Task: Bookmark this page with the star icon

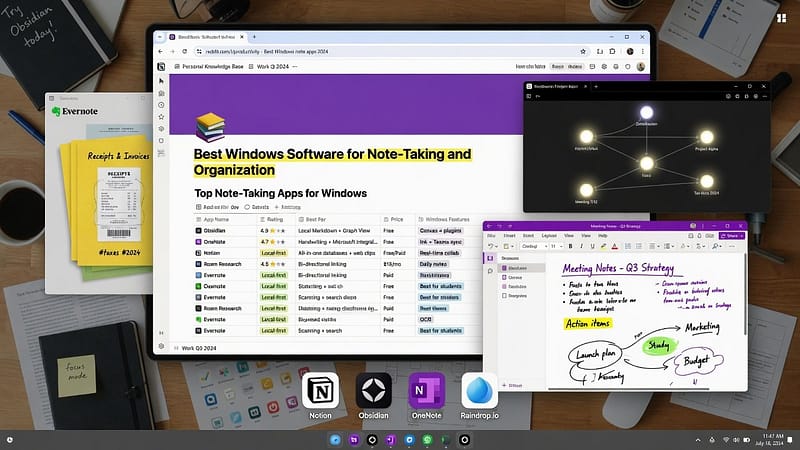Action: click(583, 52)
